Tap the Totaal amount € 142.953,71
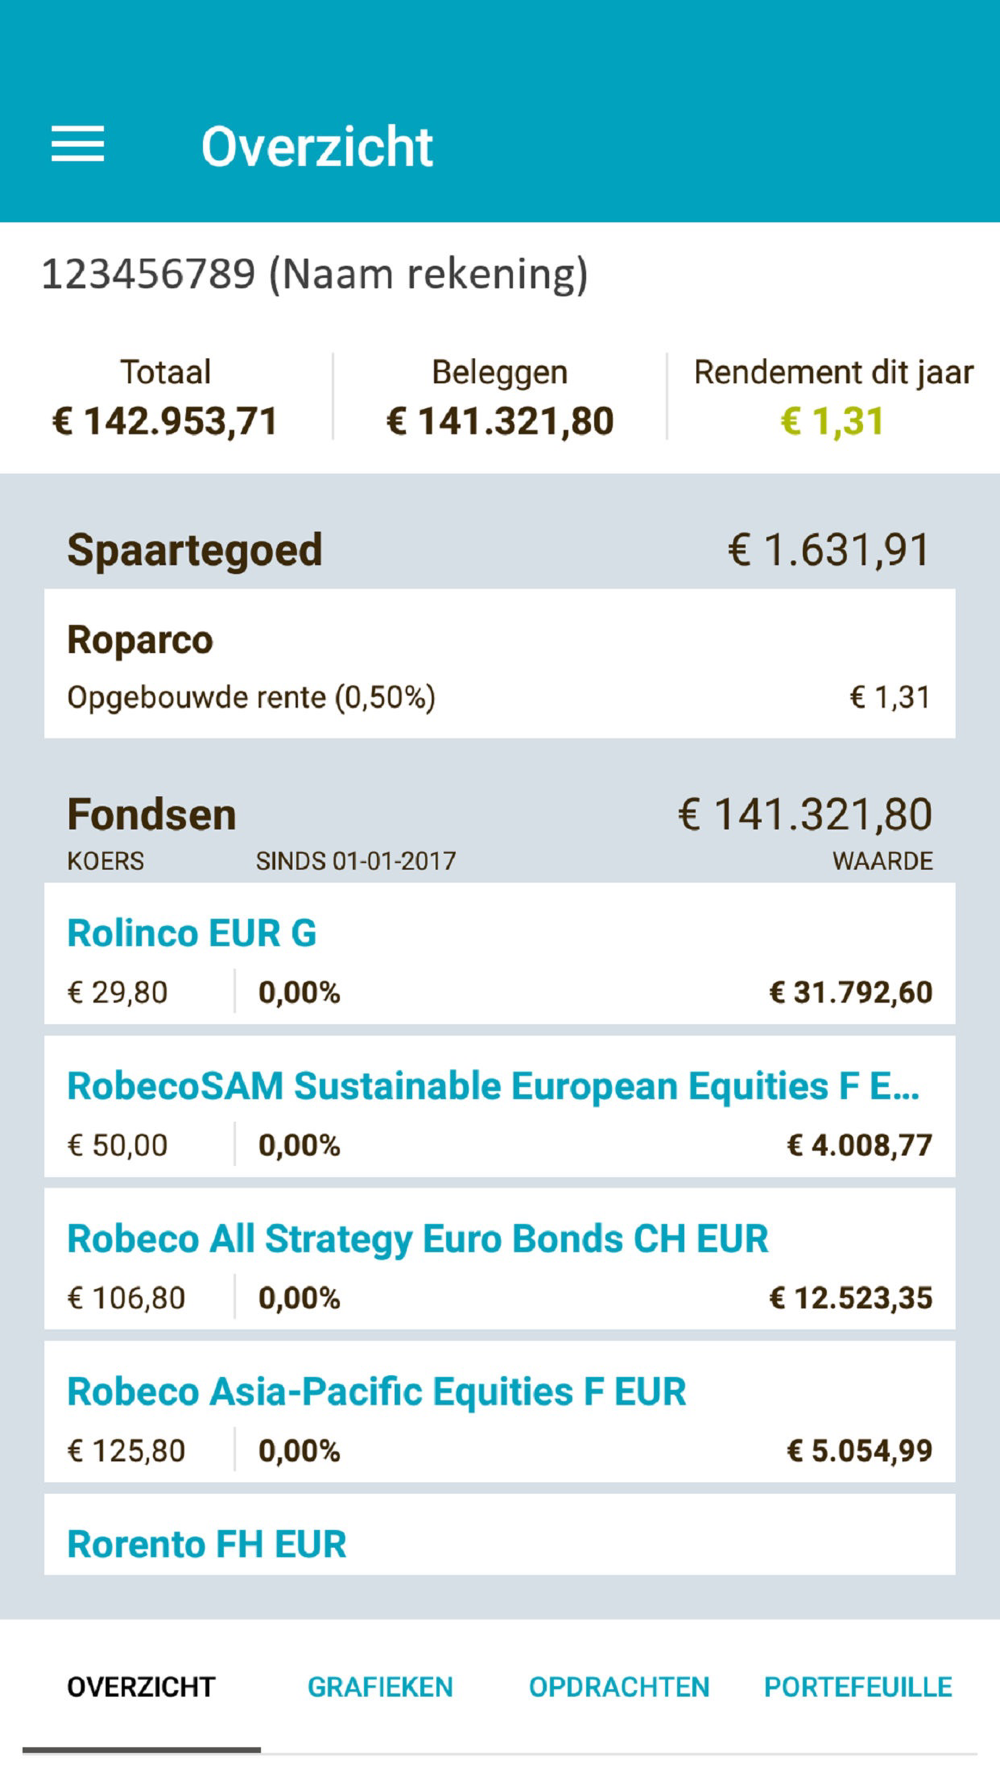Screen dimensions: 1000x1778 [165, 421]
